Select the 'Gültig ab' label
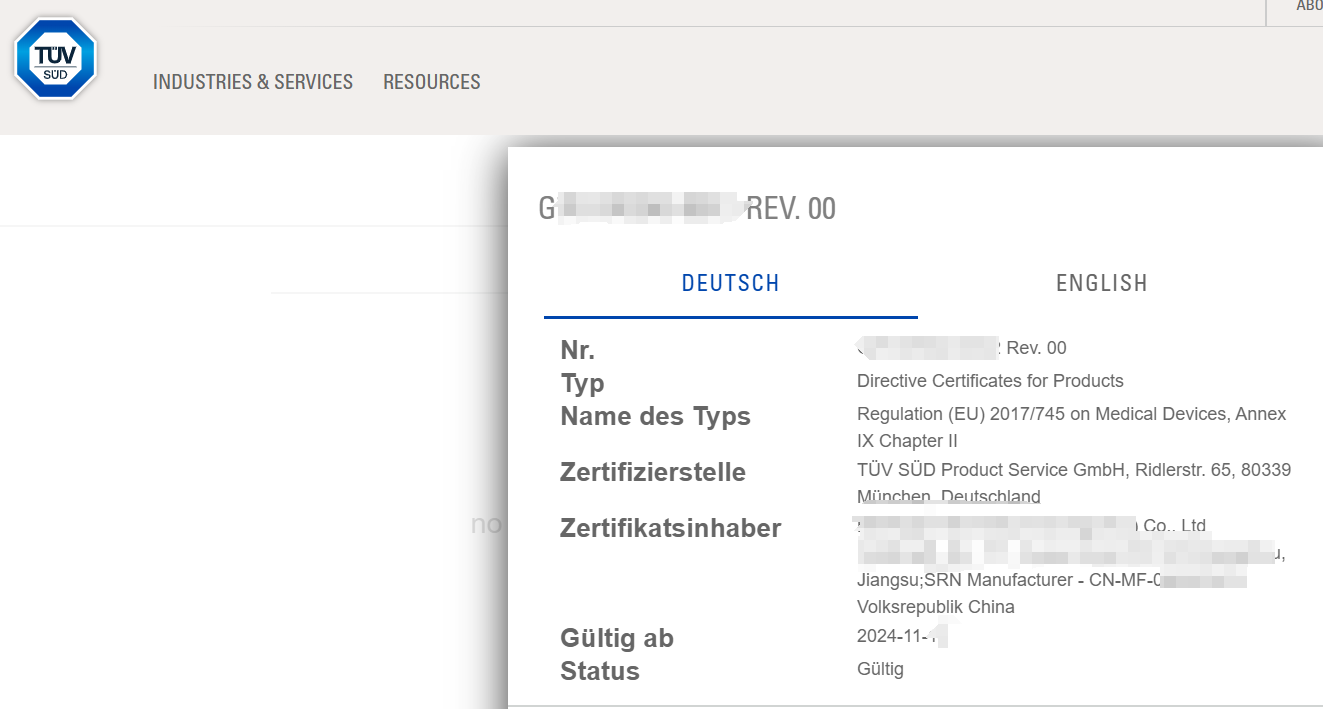 coord(617,638)
